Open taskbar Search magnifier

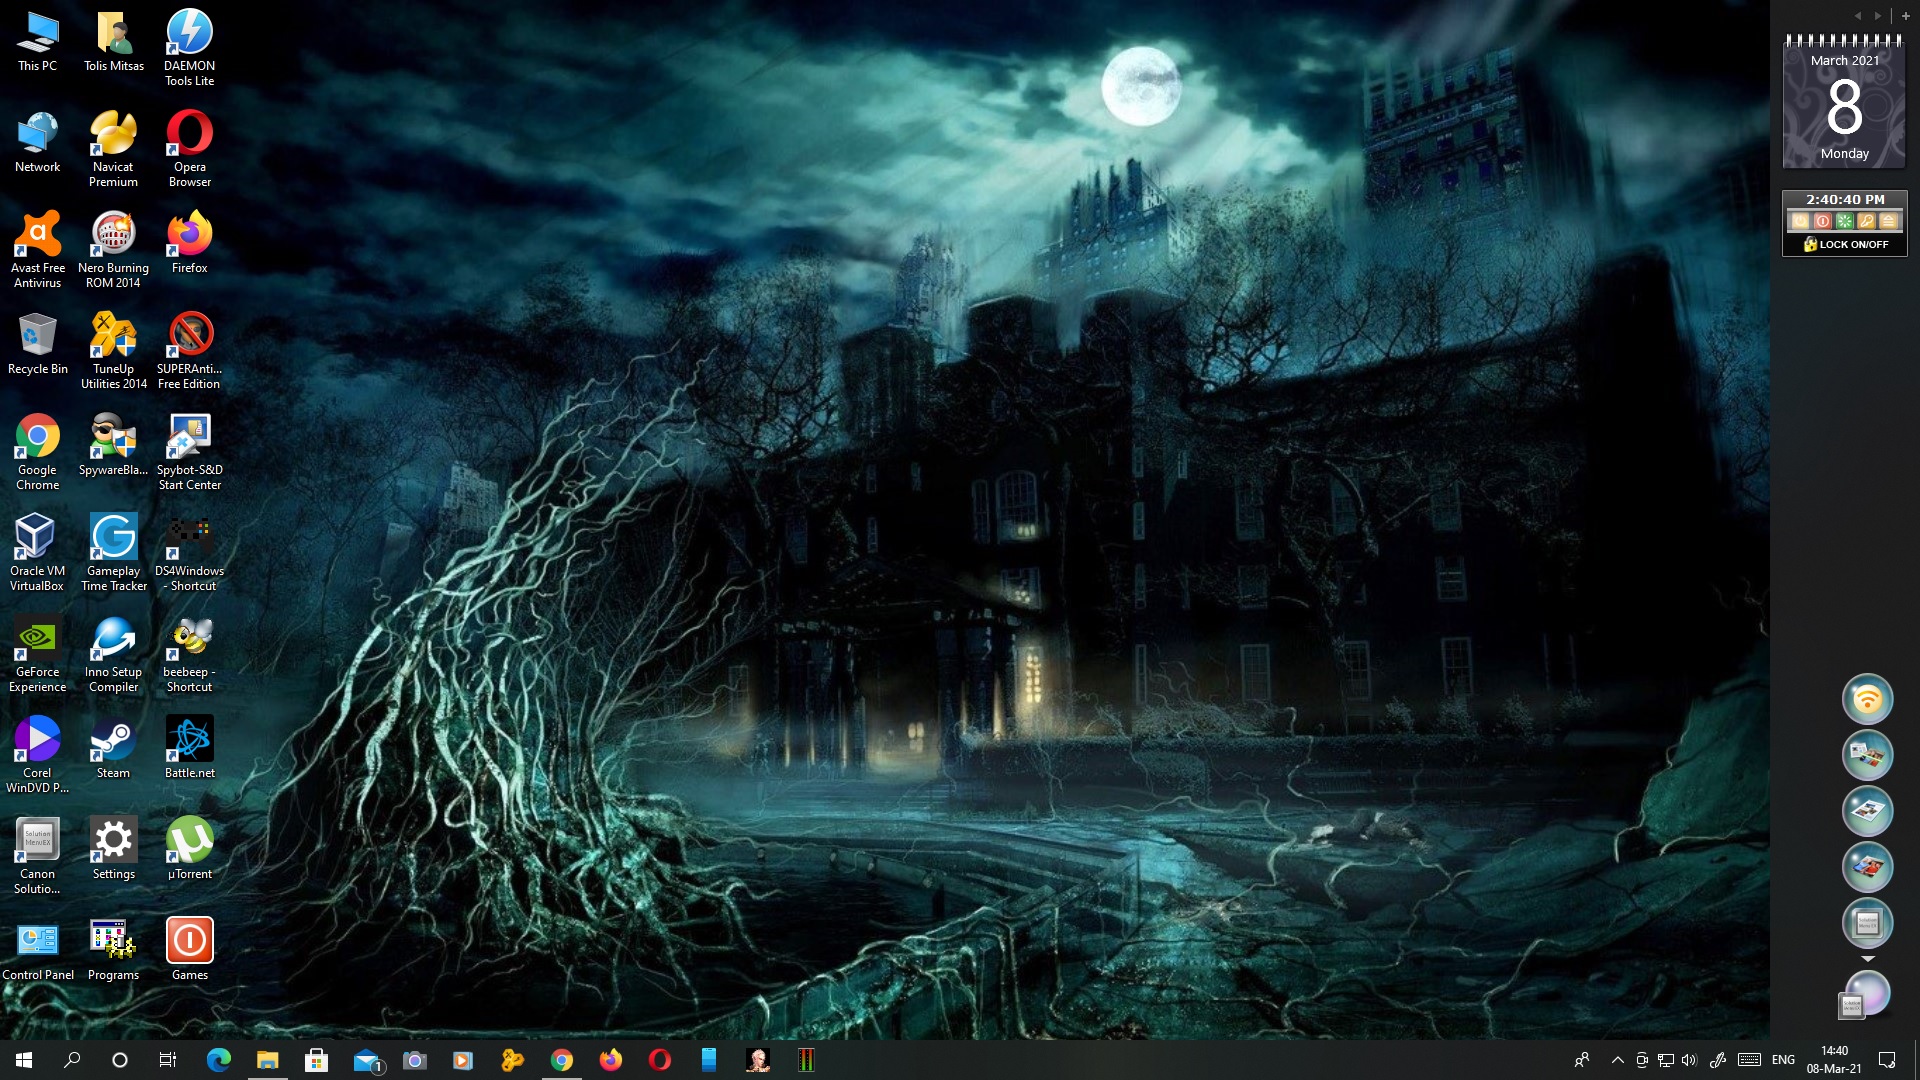[x=72, y=1060]
